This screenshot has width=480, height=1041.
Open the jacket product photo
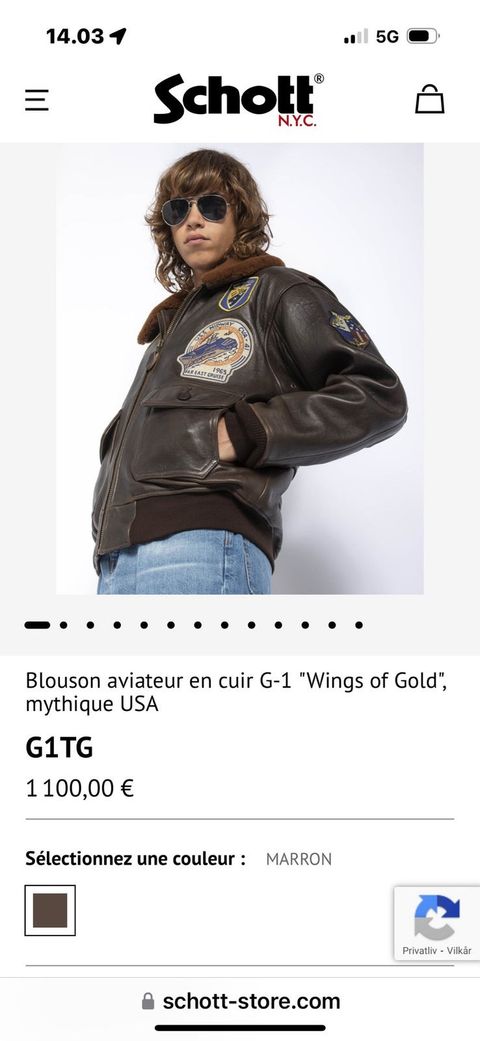240,368
